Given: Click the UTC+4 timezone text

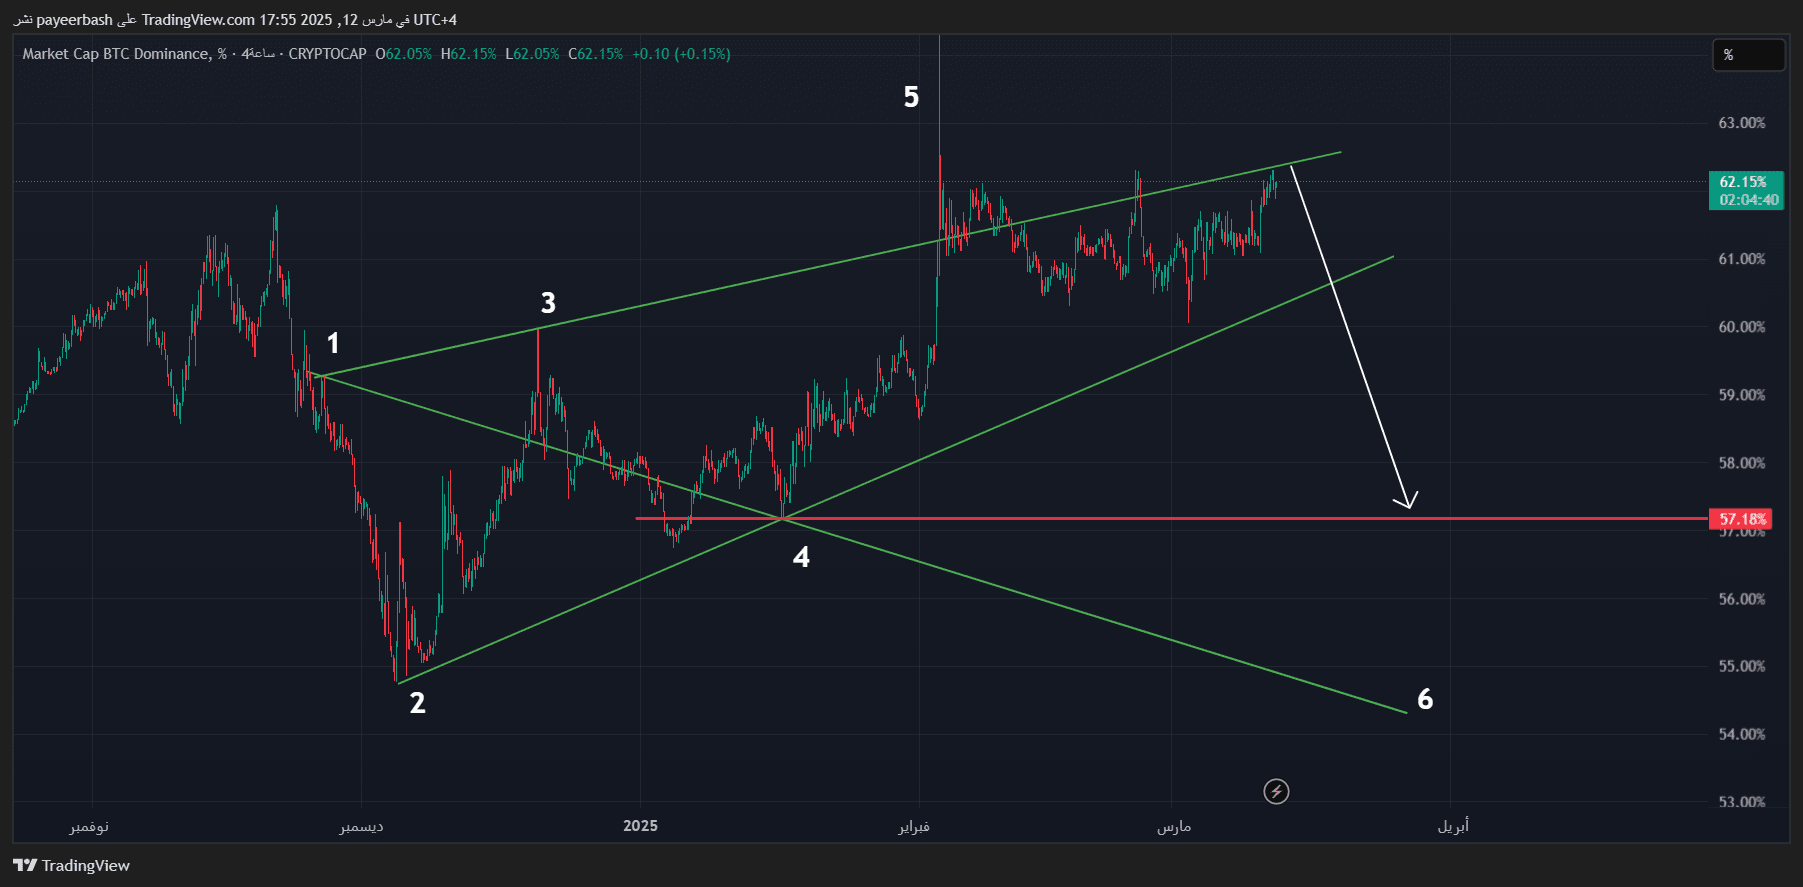Looking at the screenshot, I should [435, 20].
